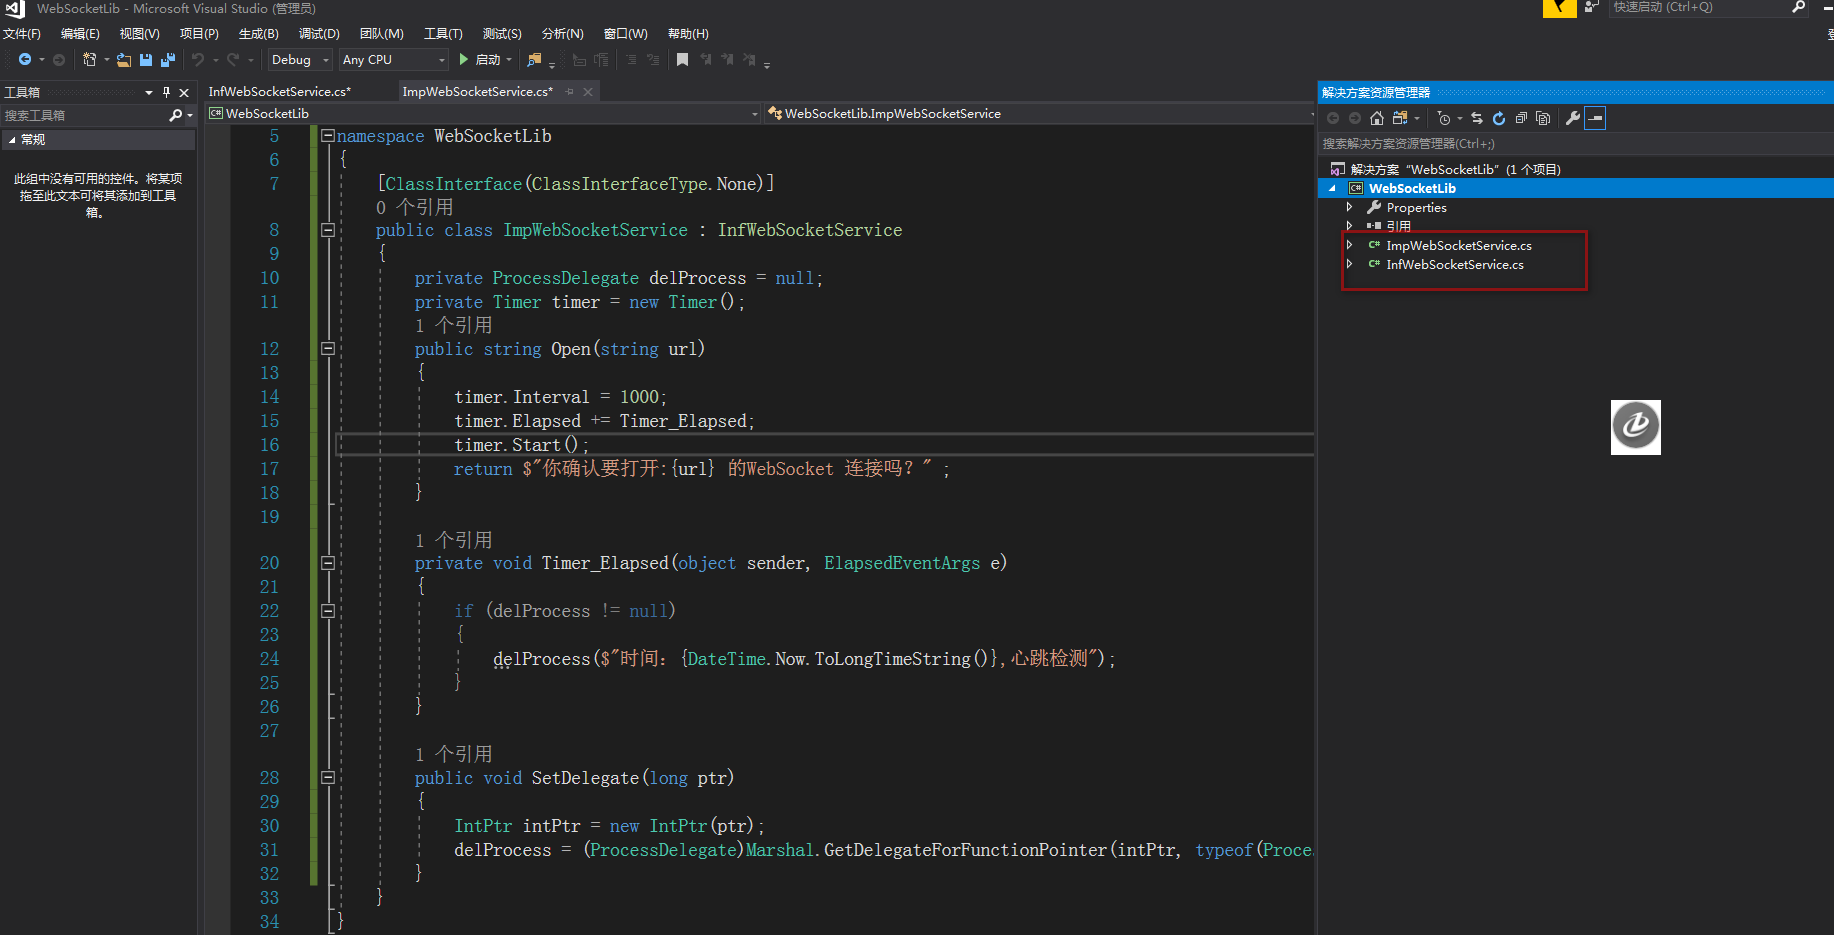Collapse the Open method code block
The width and height of the screenshot is (1834, 935).
[327, 348]
